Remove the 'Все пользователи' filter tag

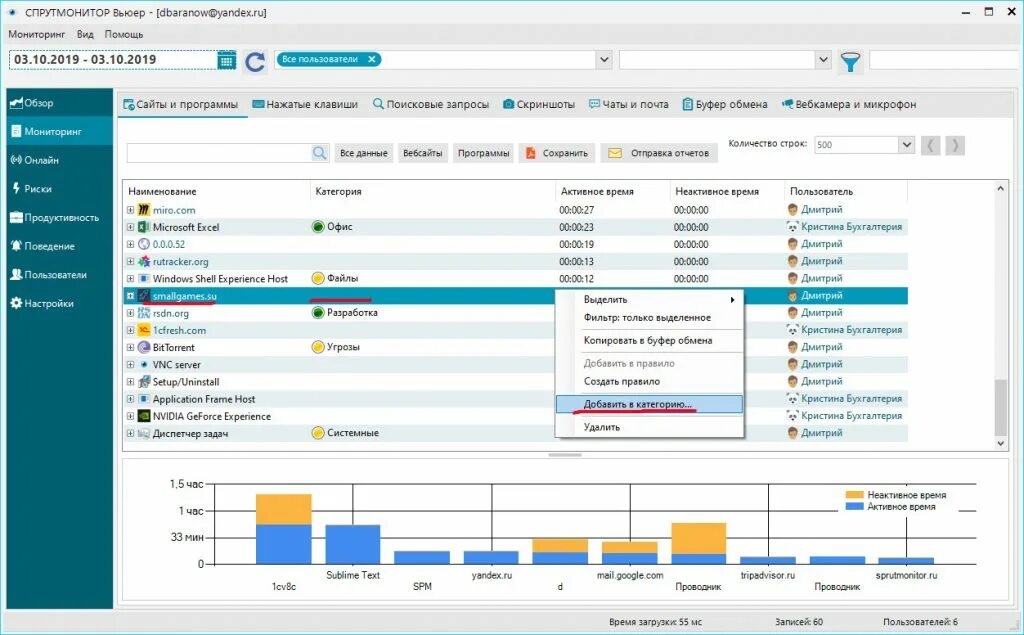tap(372, 59)
